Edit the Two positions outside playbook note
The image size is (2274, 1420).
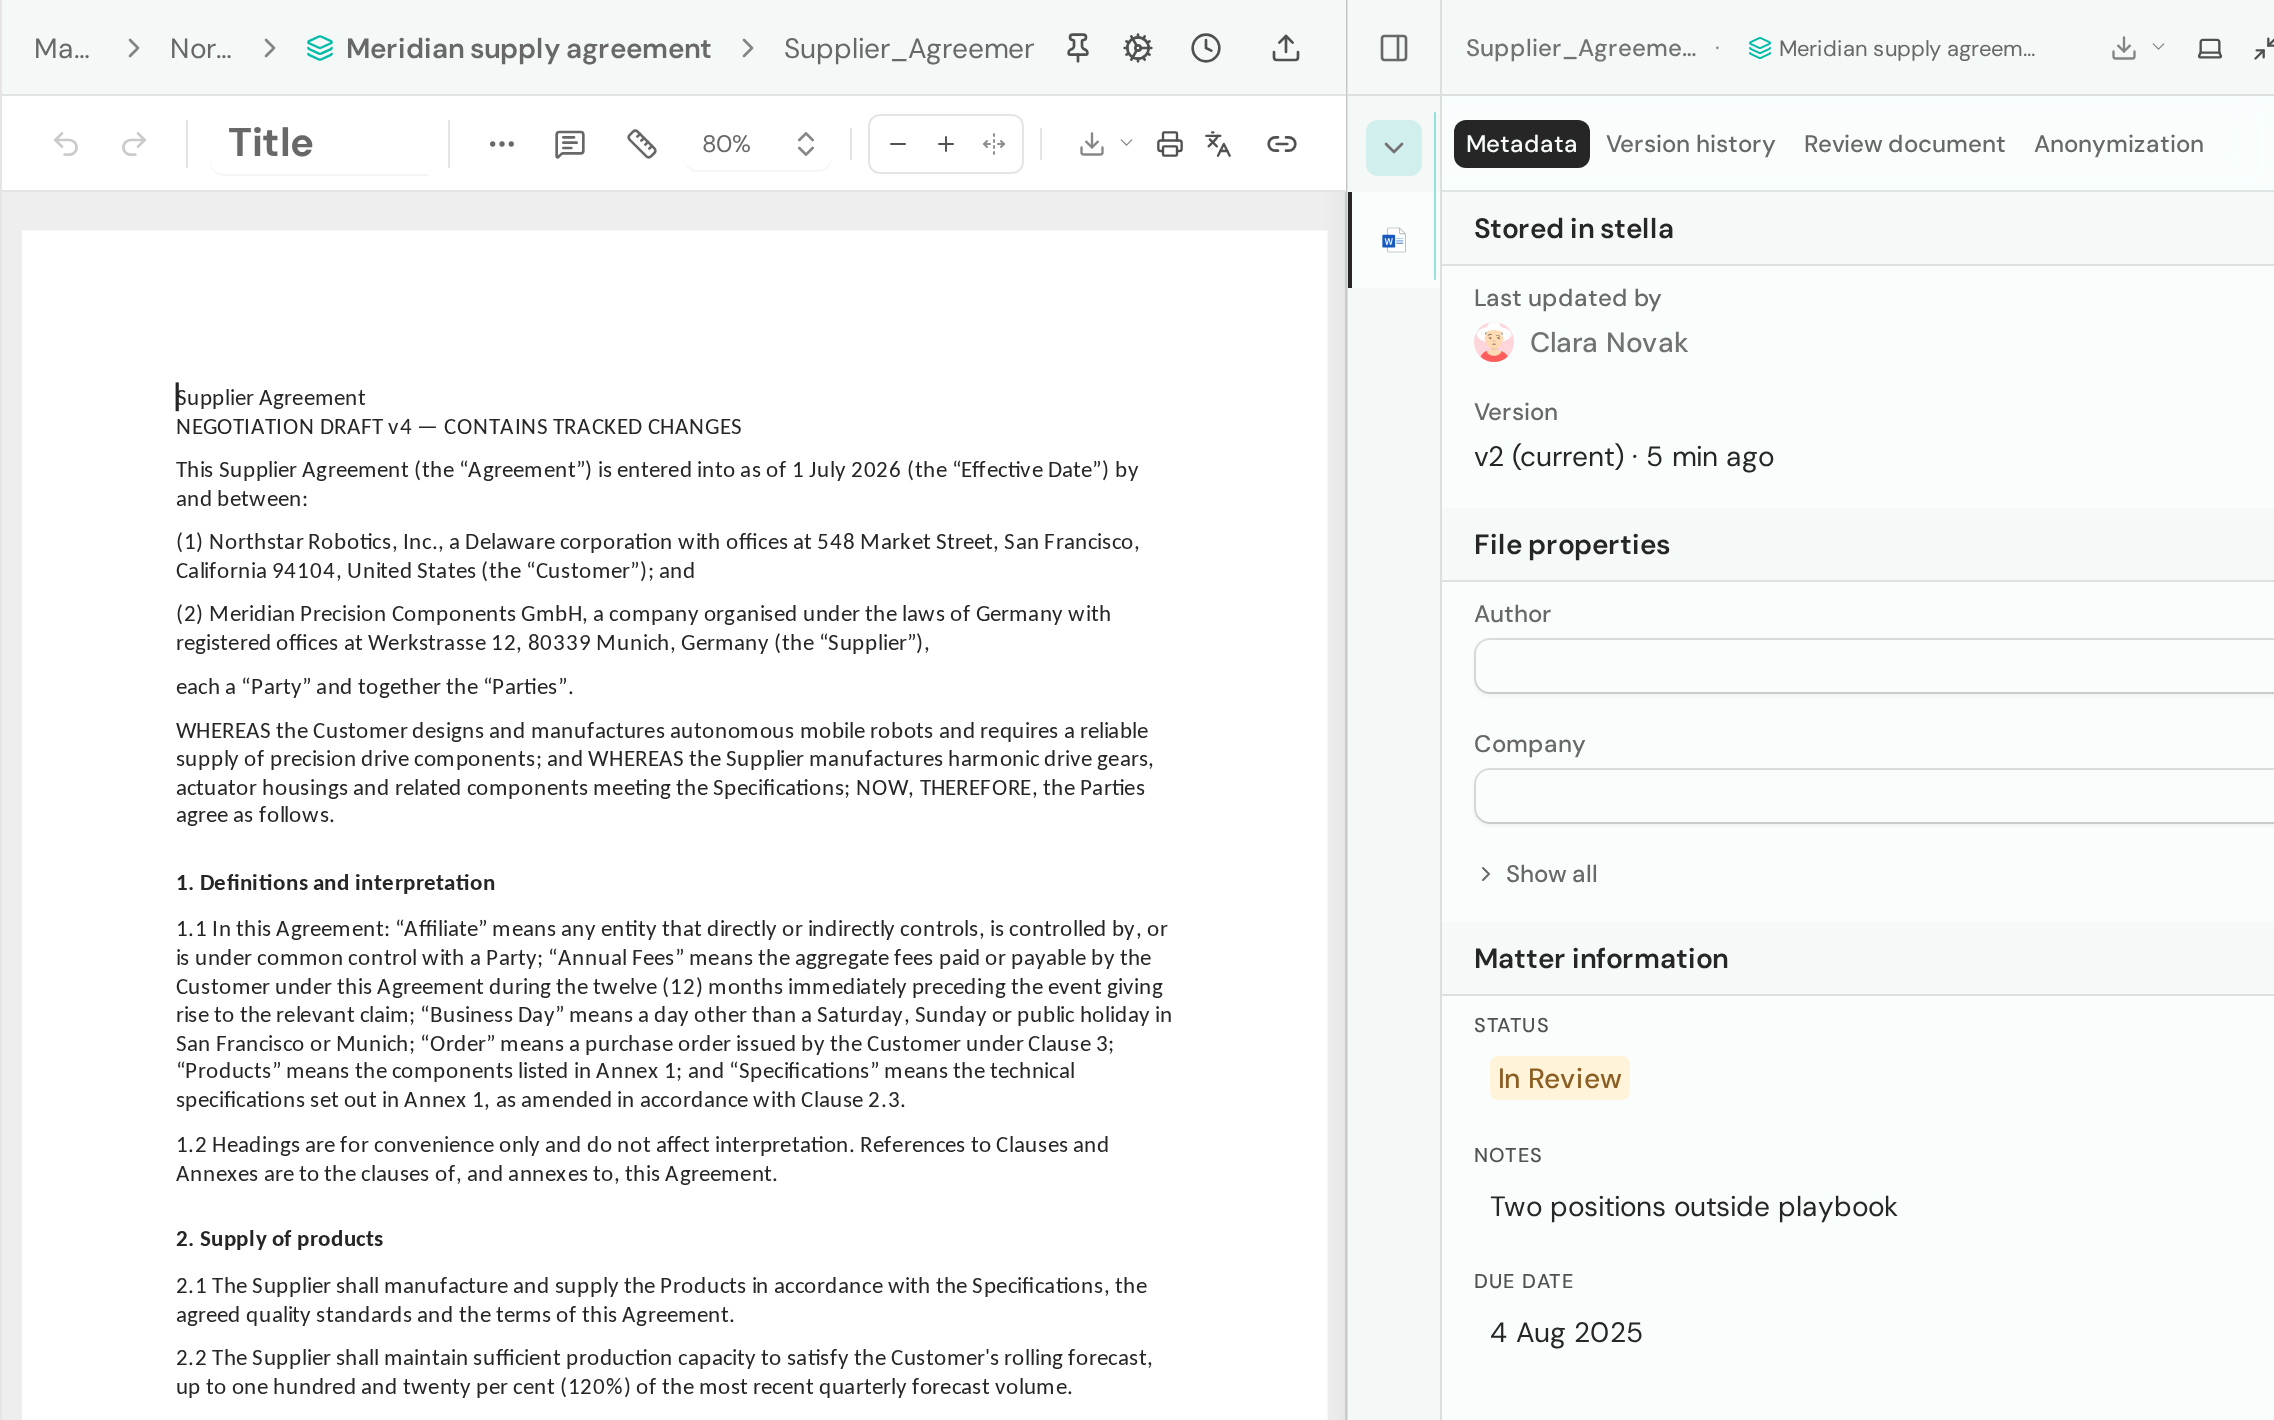click(1693, 1206)
